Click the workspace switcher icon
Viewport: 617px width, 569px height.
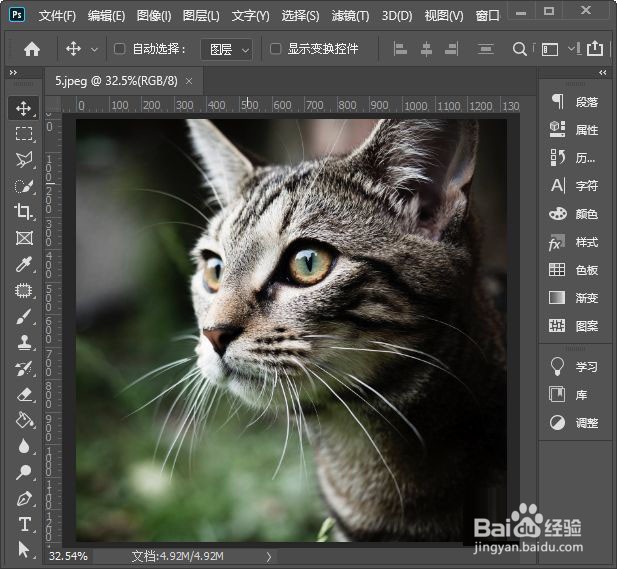[x=550, y=50]
